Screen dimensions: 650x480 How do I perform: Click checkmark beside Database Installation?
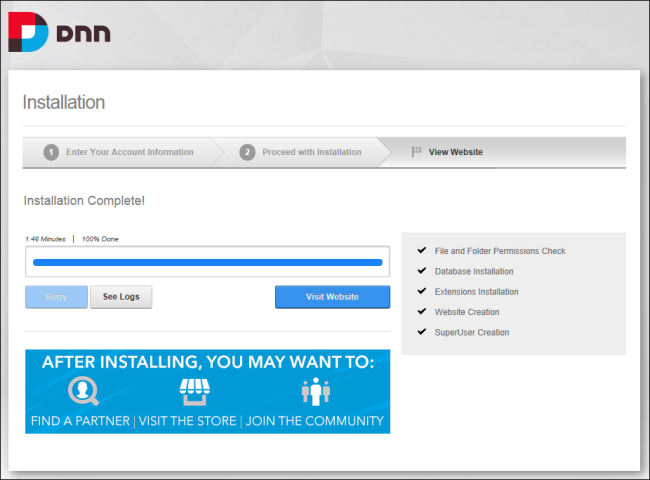pos(422,270)
